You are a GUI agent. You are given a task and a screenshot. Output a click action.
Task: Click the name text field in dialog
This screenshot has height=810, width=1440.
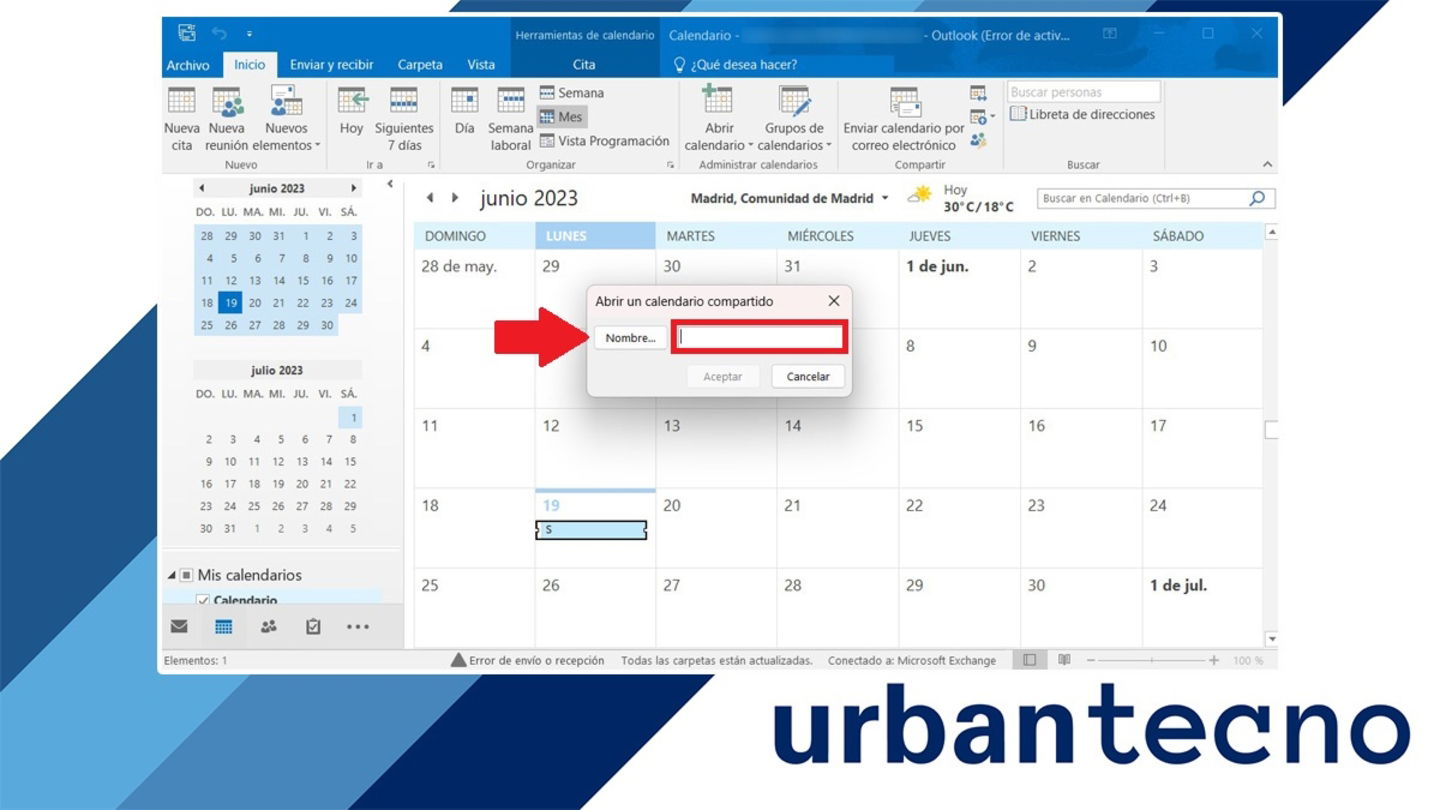760,337
